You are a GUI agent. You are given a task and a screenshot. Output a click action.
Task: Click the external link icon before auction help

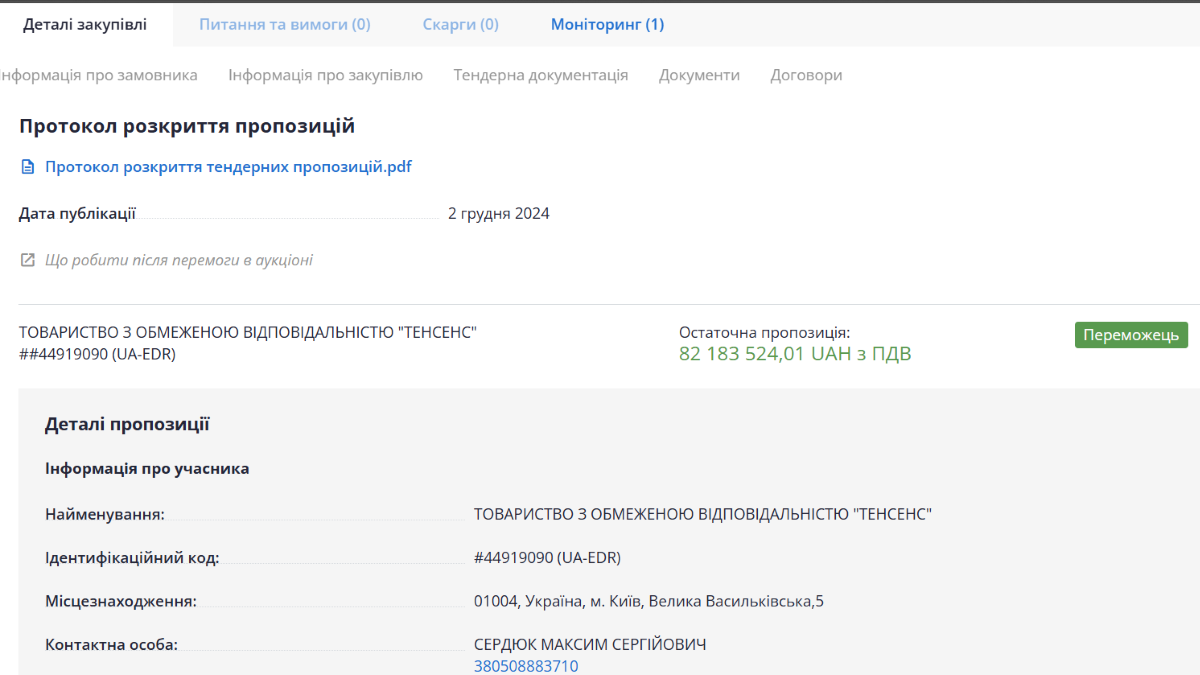click(28, 260)
